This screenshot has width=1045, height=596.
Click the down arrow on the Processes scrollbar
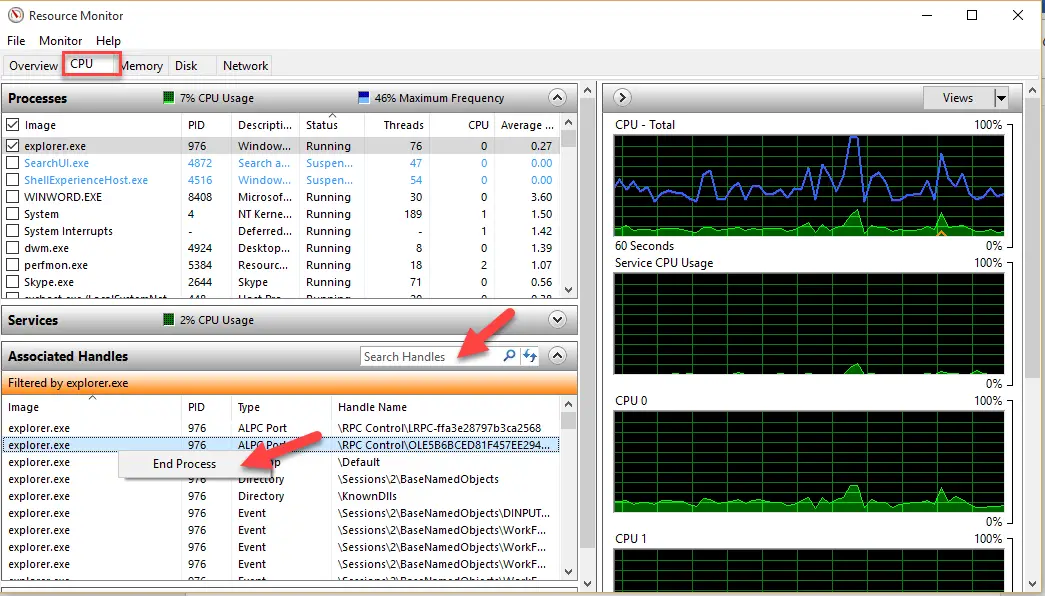[568, 289]
